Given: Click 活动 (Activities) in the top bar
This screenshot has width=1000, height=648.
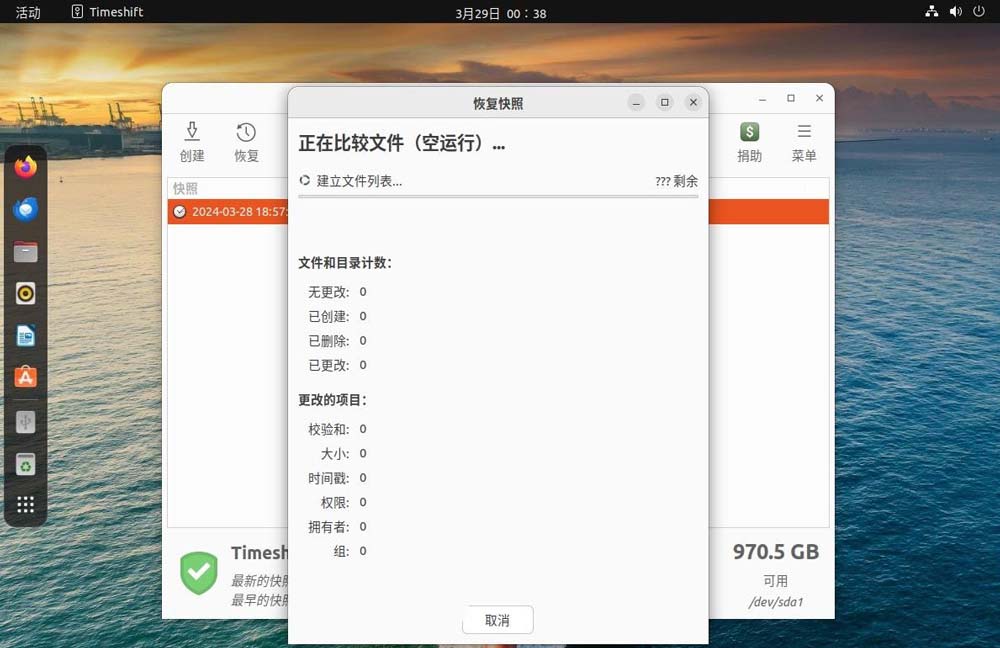Looking at the screenshot, I should [28, 12].
